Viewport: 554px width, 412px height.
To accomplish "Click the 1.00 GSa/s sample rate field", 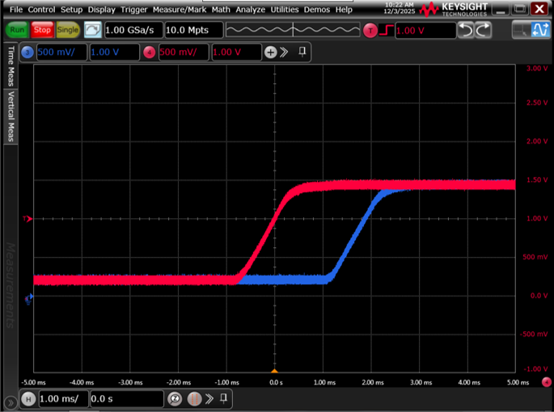I will (134, 30).
